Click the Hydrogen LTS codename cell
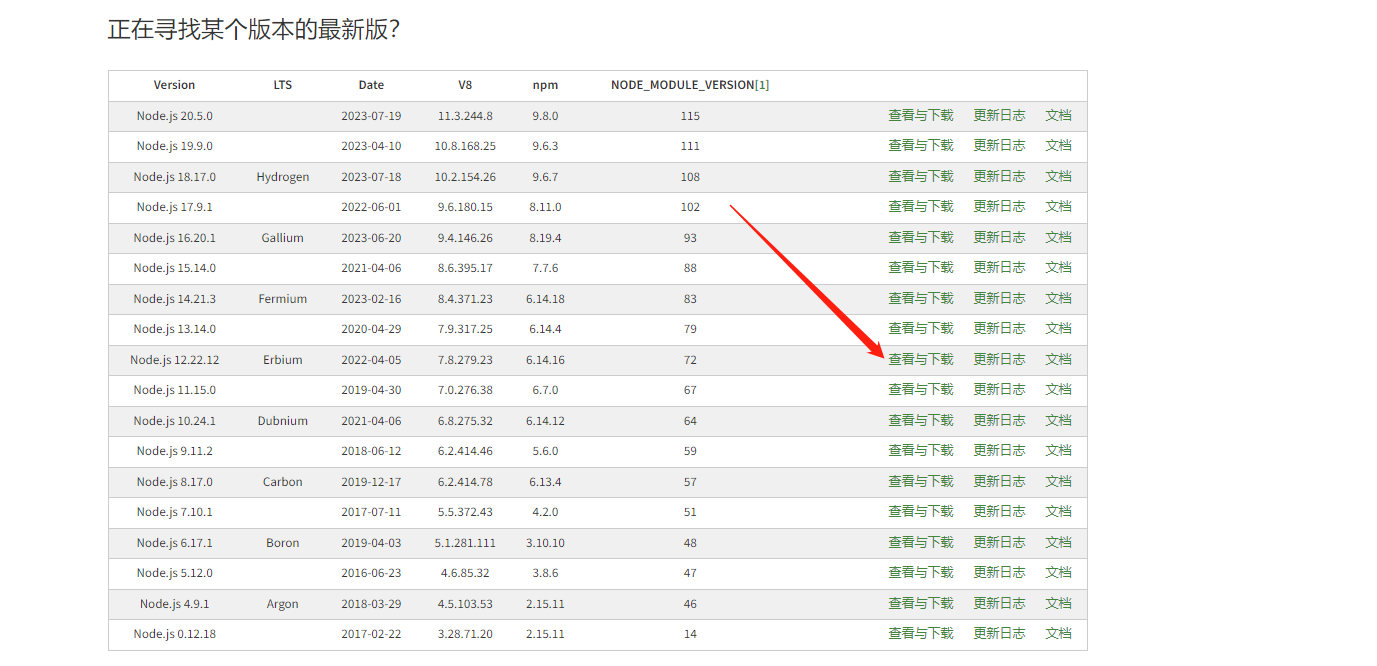 (x=283, y=177)
